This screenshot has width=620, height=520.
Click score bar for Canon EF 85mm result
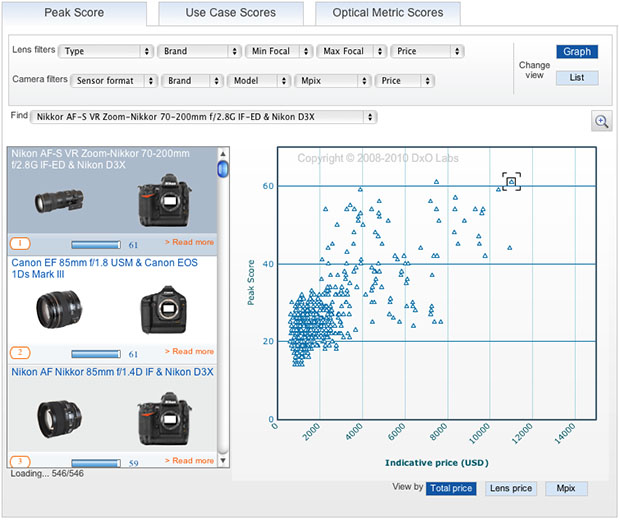click(96, 354)
